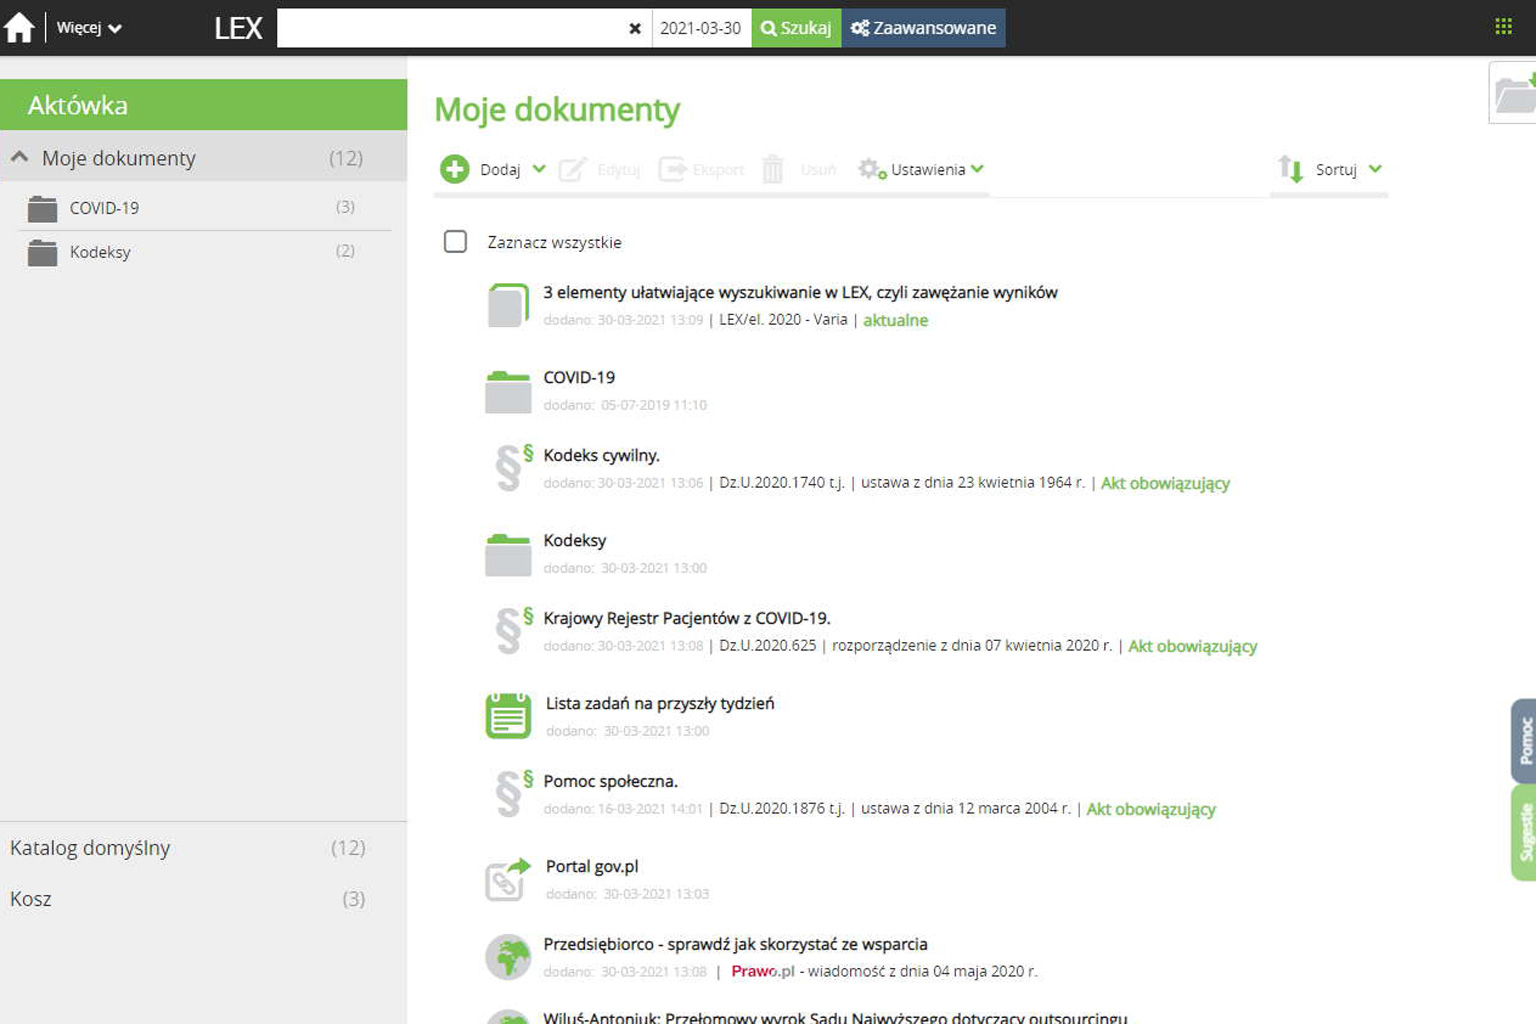Screen dimensions: 1536x1024
Task: Click the clear X in search field
Action: tap(634, 28)
